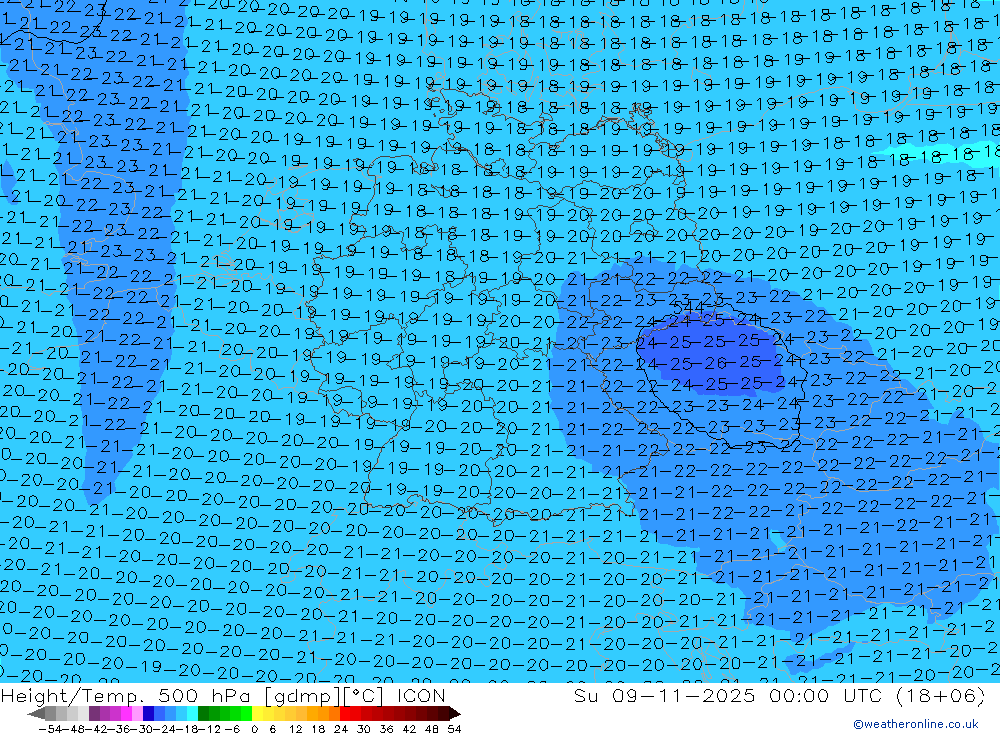The image size is (1000, 733).
Task: Click the dark blue -30 legend swatch
Action: point(148,713)
